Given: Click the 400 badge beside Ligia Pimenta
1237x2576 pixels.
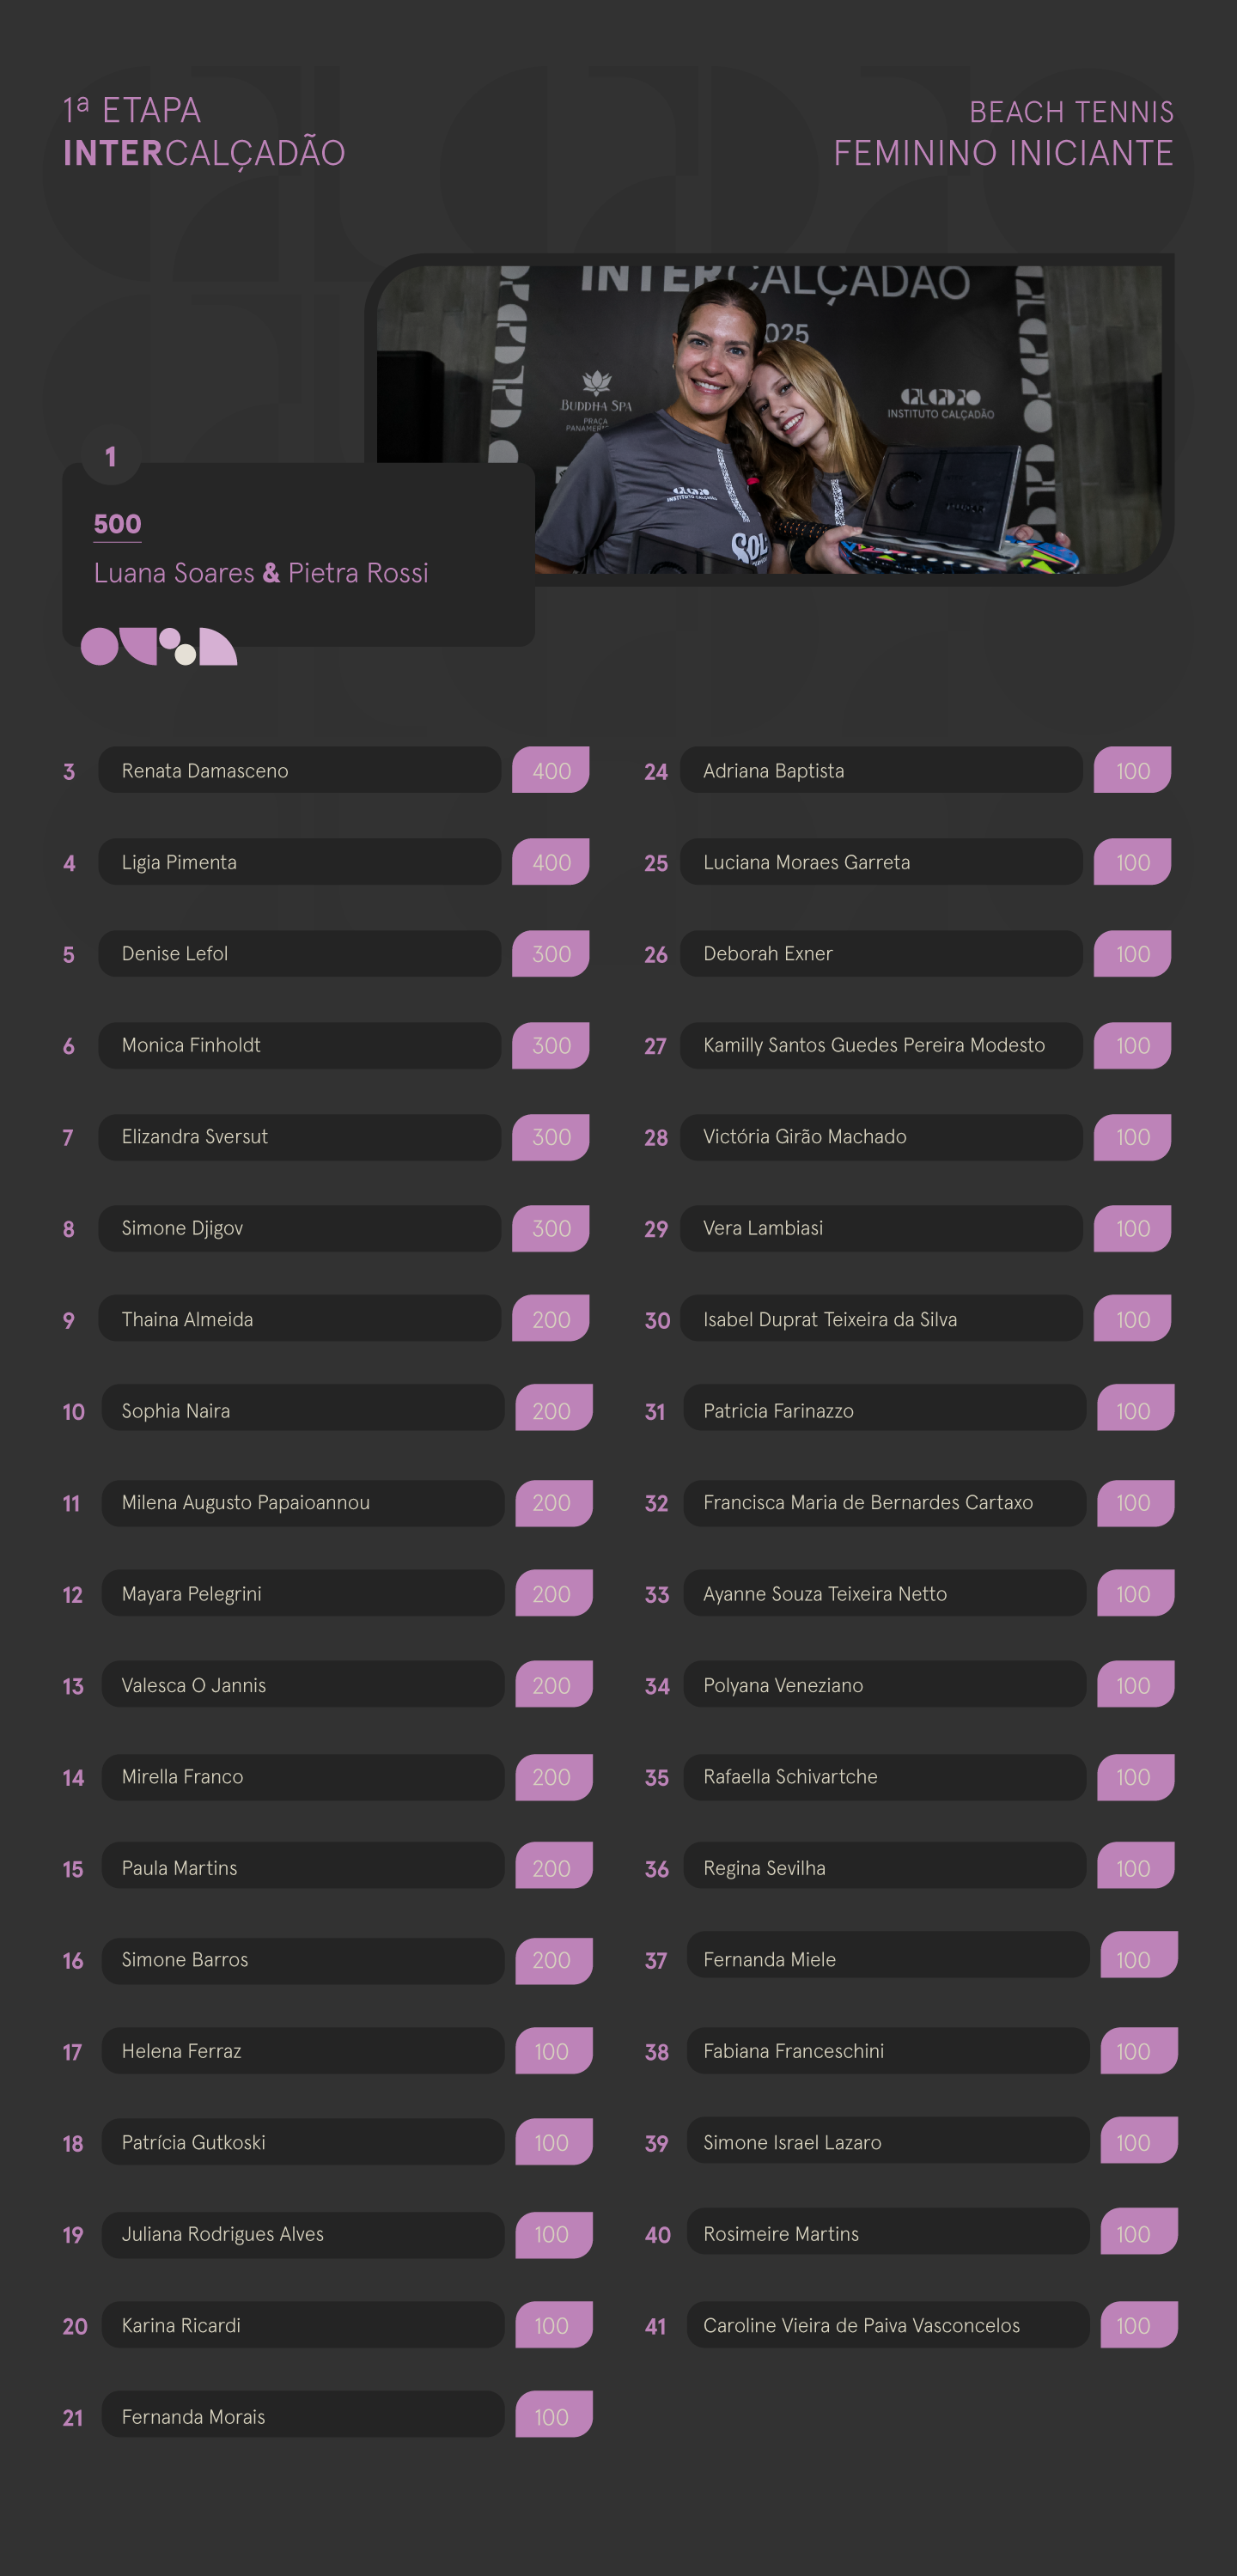Looking at the screenshot, I should click(551, 862).
